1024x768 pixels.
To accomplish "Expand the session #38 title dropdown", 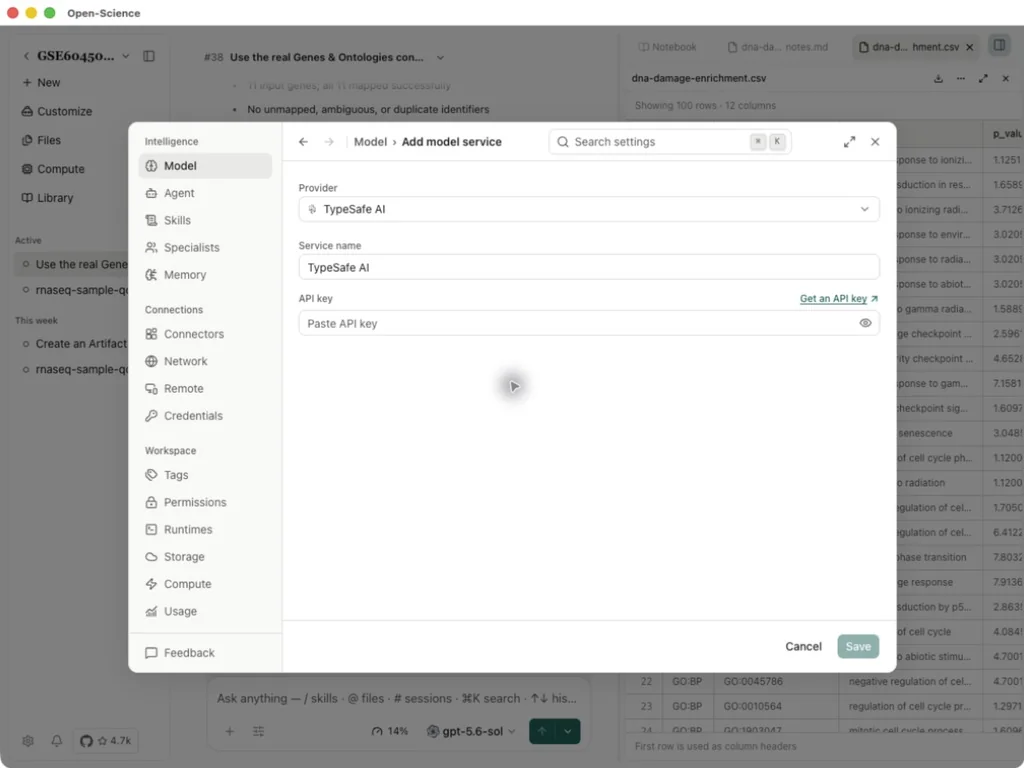I will [x=440, y=57].
